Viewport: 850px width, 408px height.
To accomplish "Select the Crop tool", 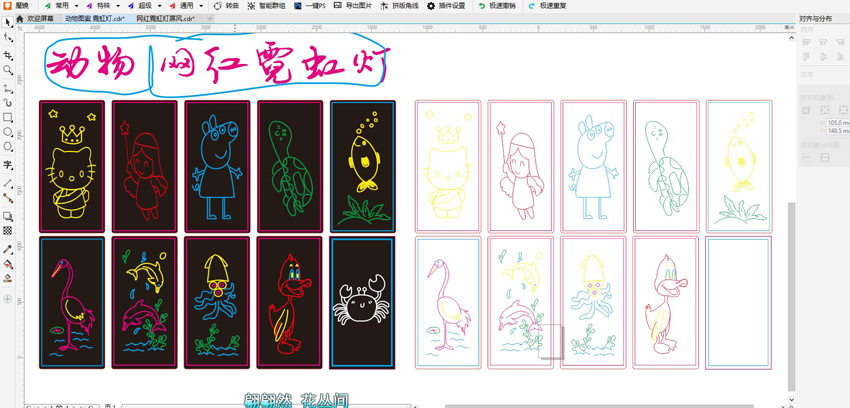I will point(8,55).
